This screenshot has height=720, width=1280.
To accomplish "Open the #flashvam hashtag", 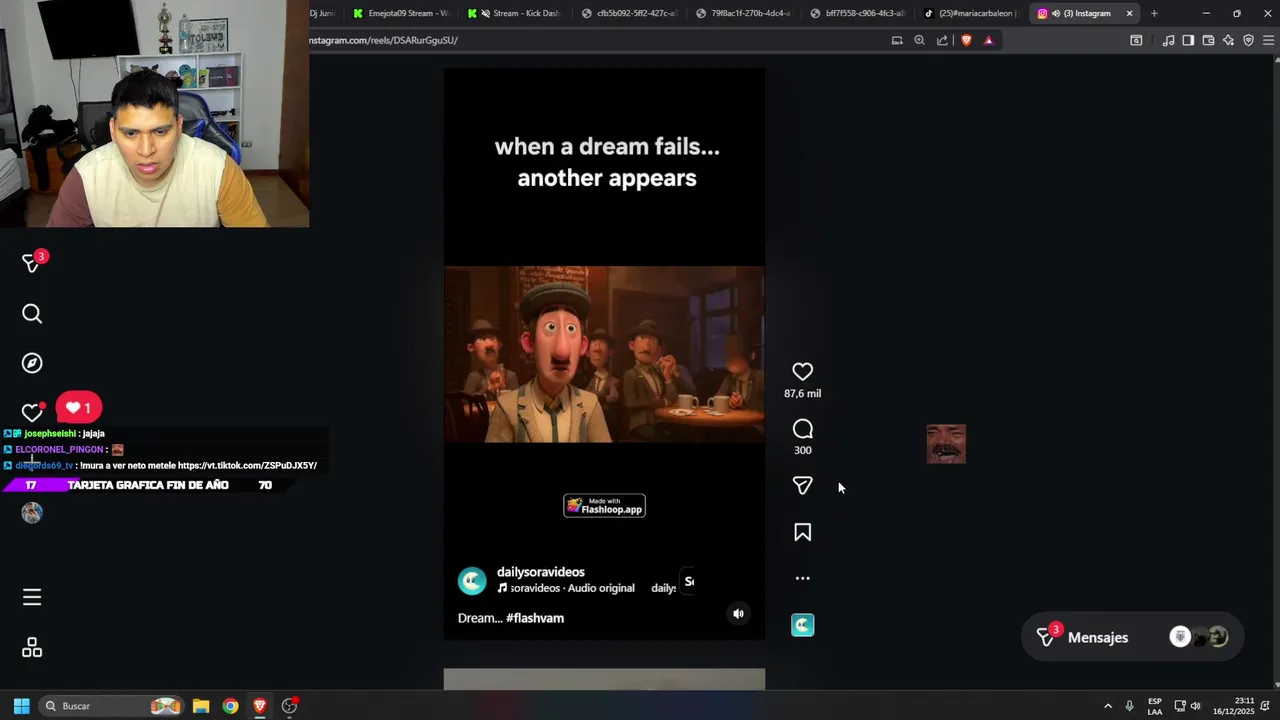I will [535, 618].
